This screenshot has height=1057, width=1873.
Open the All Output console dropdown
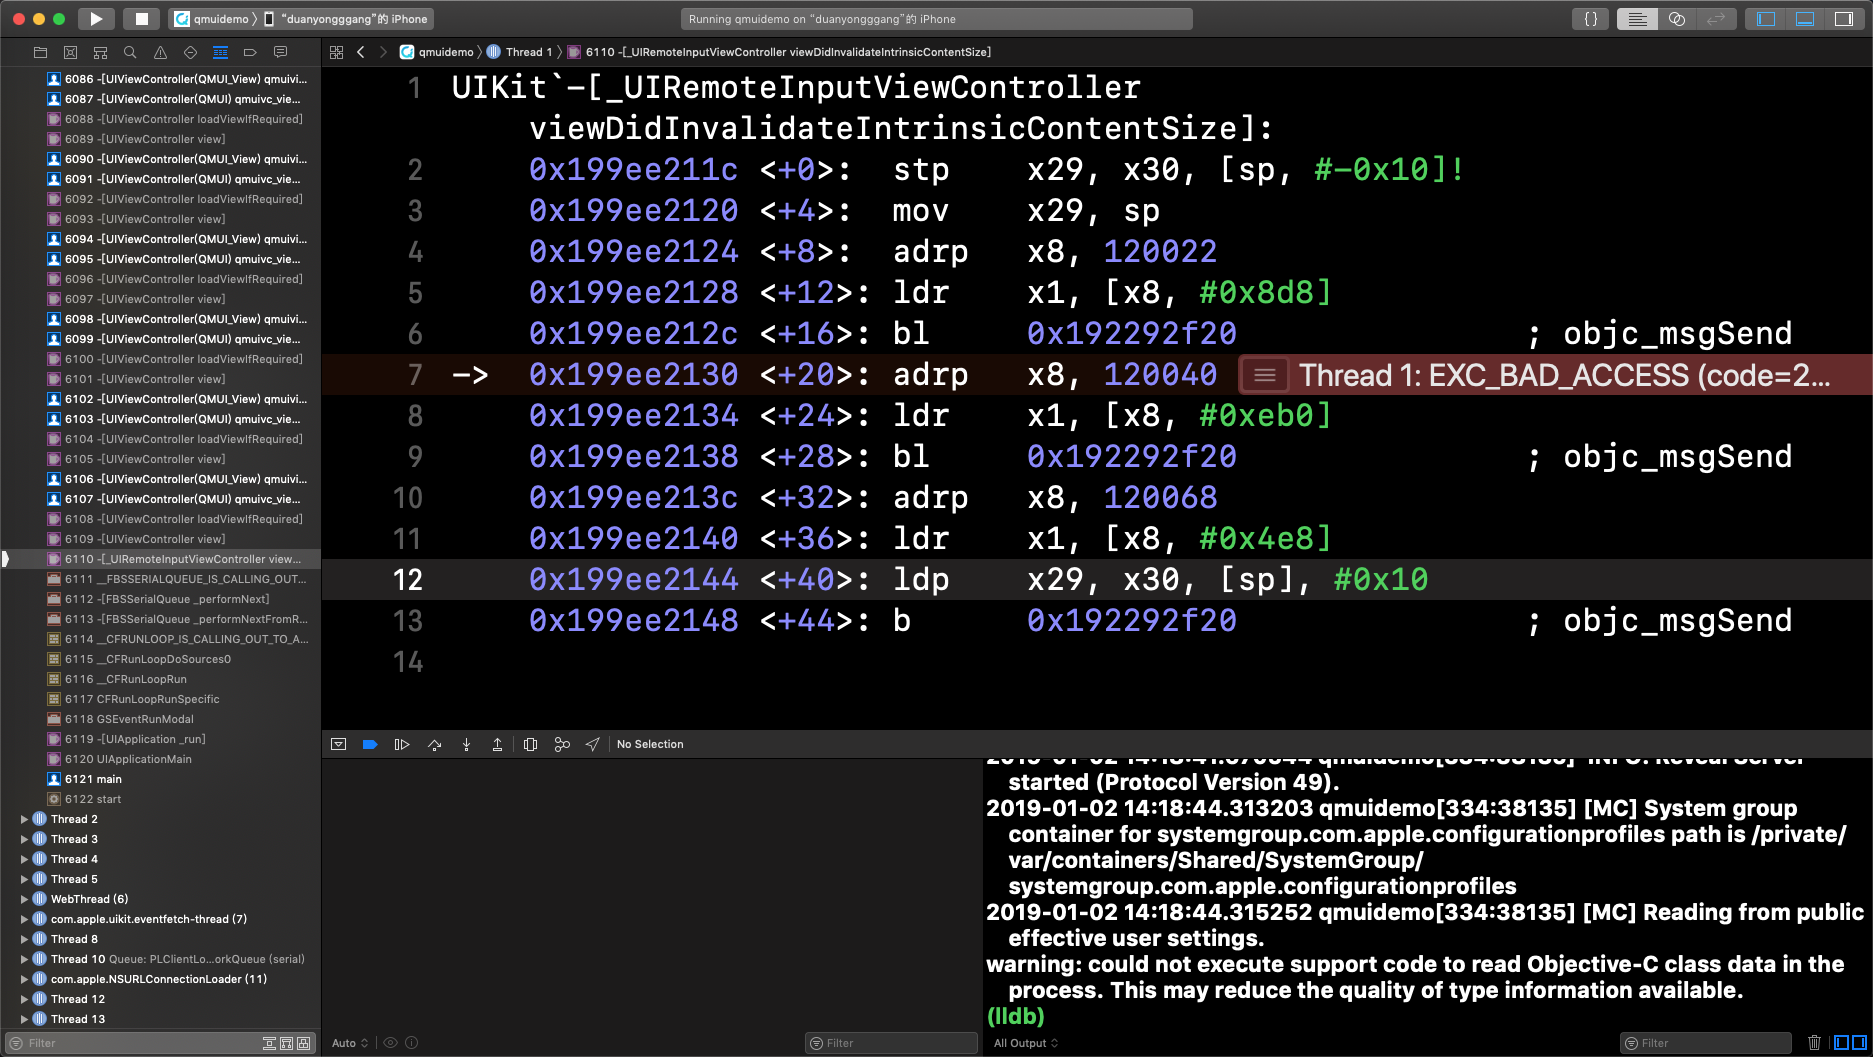1026,1043
